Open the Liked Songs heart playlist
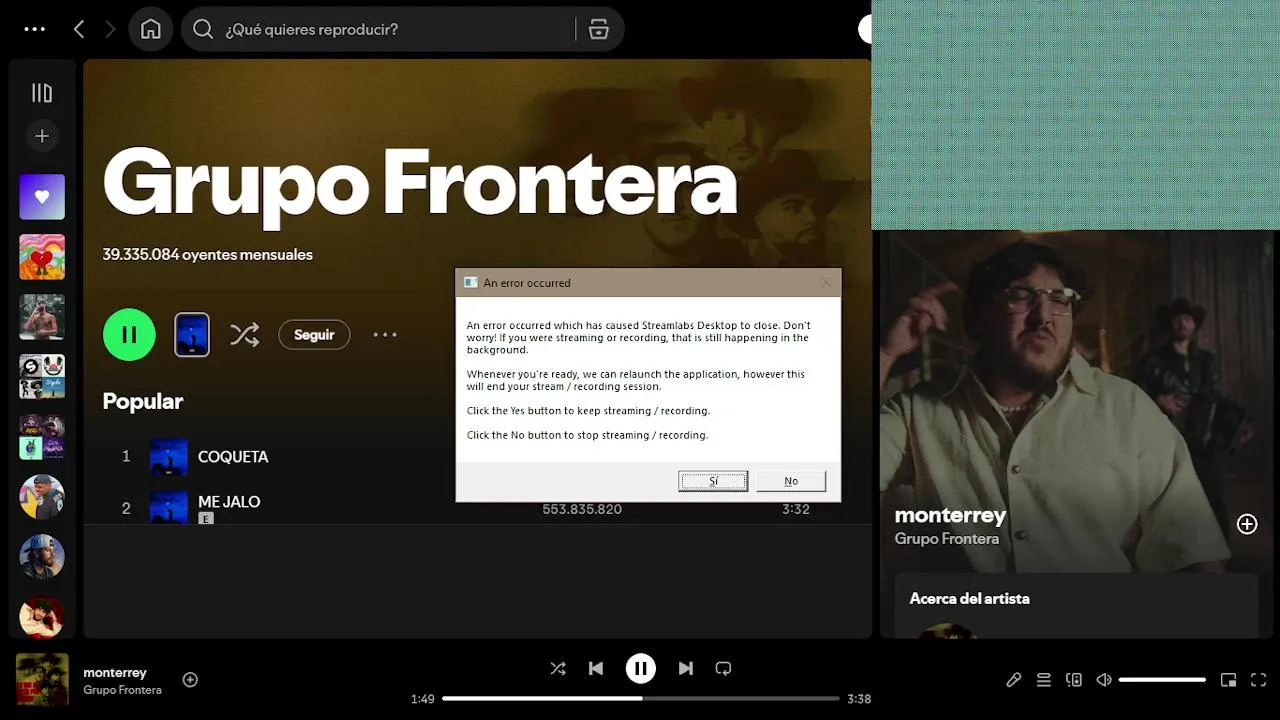The image size is (1280, 720). 42,197
